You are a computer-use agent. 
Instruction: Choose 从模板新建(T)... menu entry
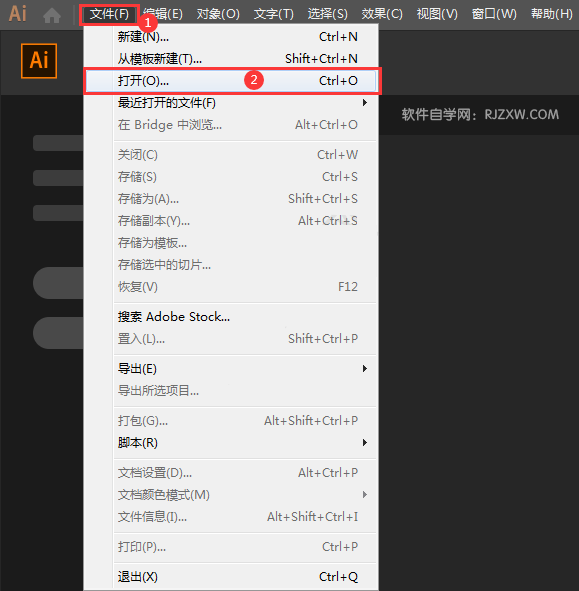pyautogui.click(x=231, y=59)
